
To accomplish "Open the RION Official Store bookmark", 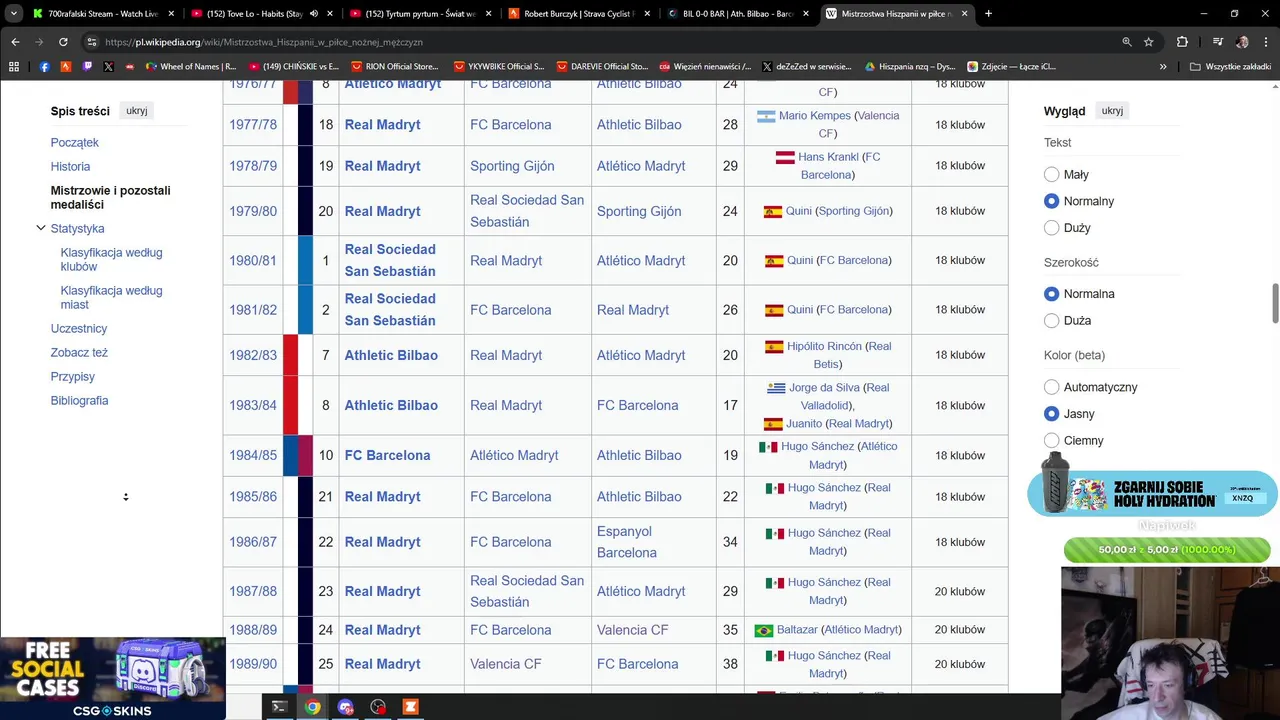I will tap(395, 67).
